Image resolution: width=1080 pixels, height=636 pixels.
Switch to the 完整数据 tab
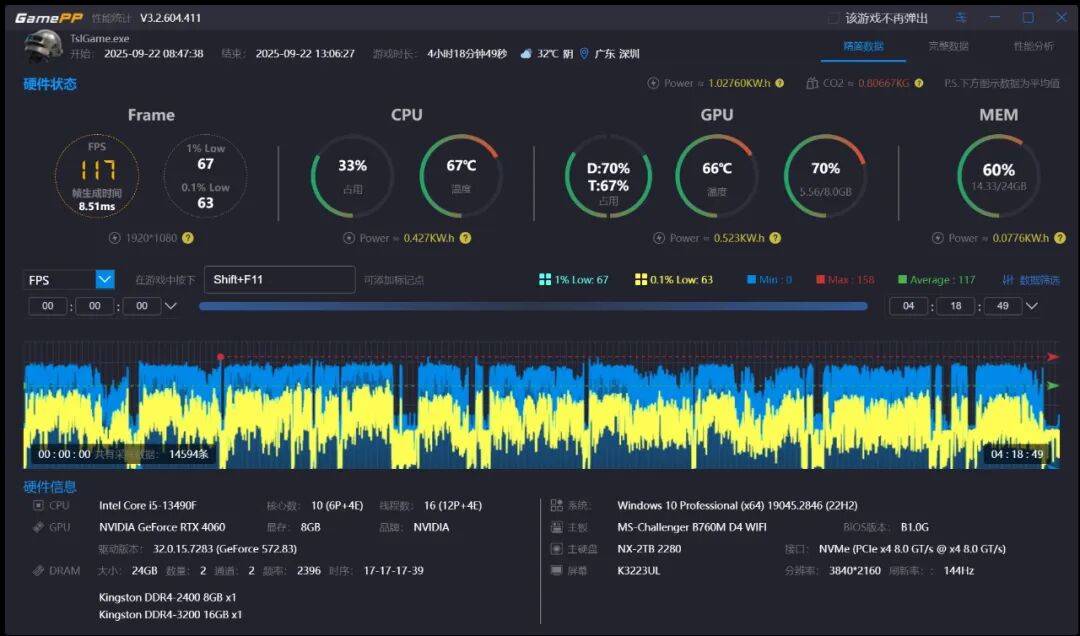coord(948,46)
